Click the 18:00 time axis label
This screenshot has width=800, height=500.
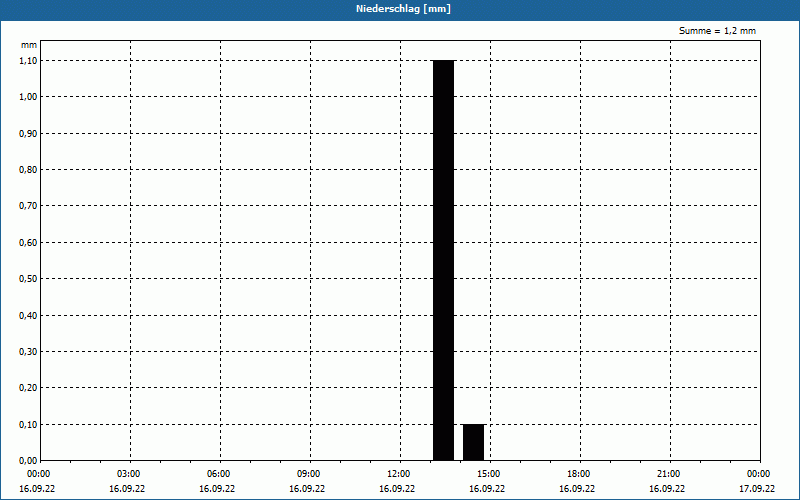[579, 474]
